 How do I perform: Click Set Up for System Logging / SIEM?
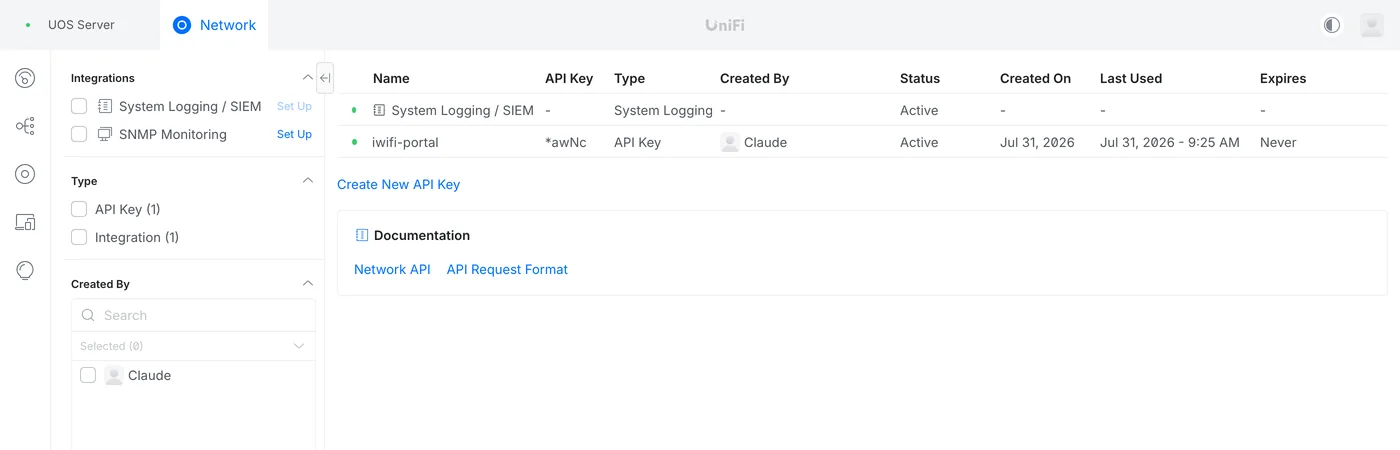(x=294, y=106)
